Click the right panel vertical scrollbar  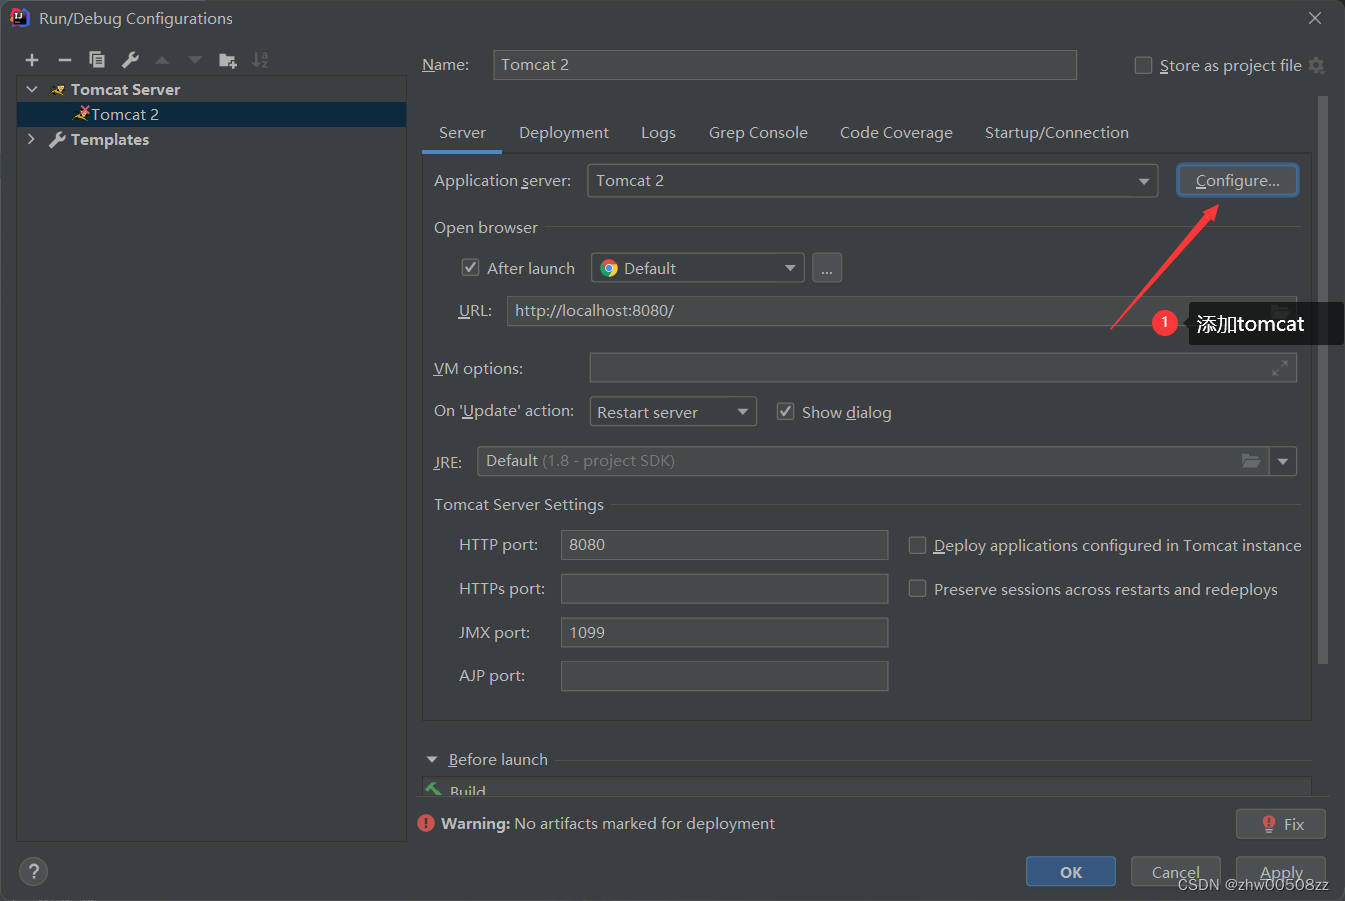coord(1323,380)
